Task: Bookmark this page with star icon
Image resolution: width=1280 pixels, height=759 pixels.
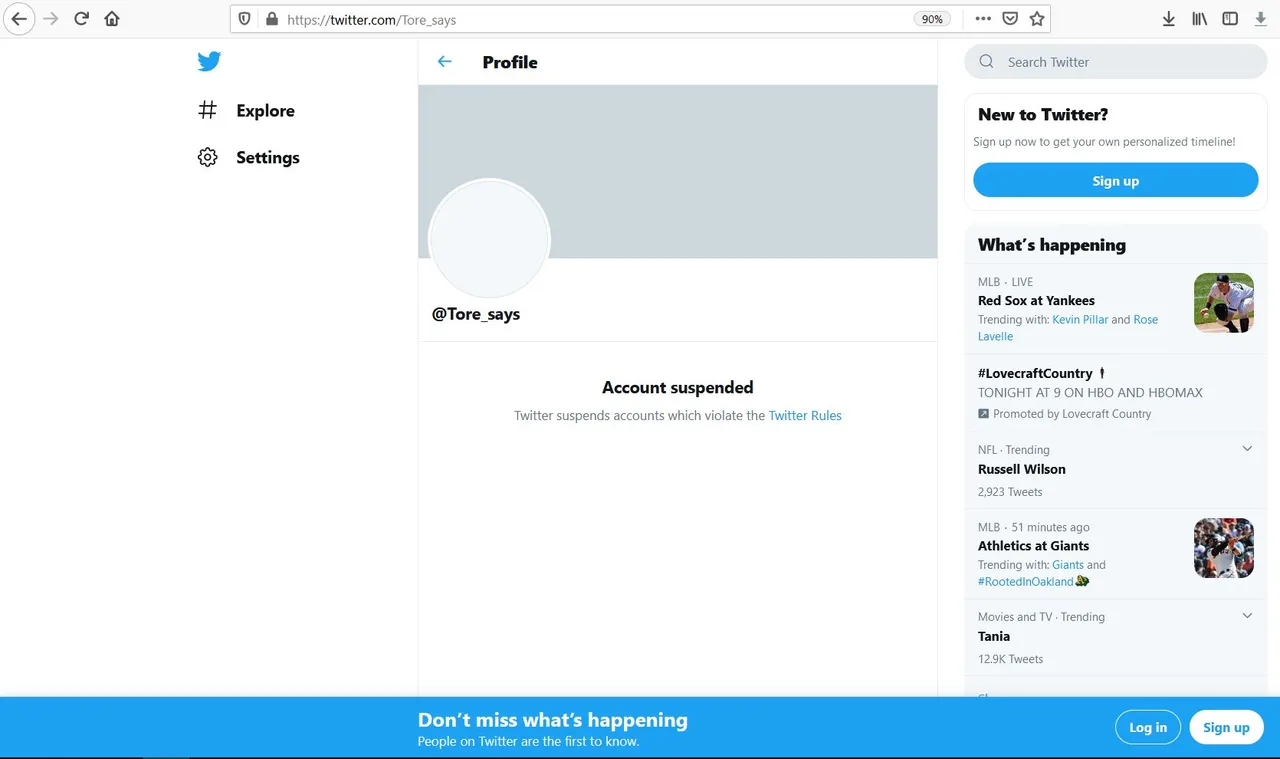Action: pyautogui.click(x=1037, y=19)
